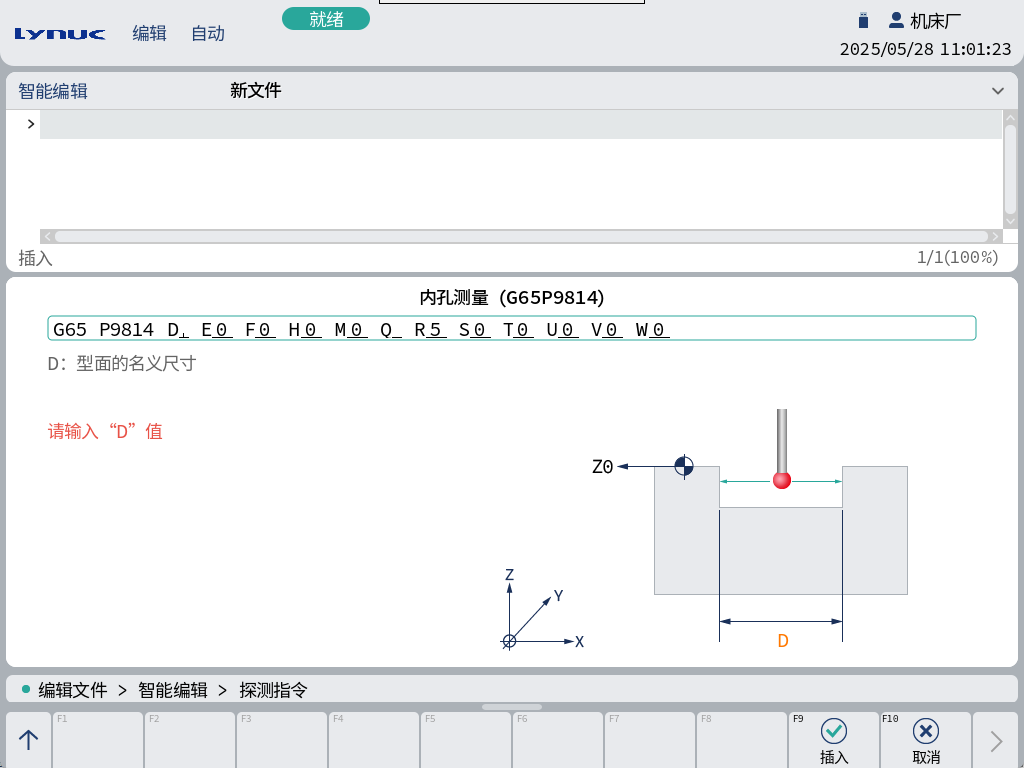Click the red 请输入“D”值 prompt

(x=104, y=431)
